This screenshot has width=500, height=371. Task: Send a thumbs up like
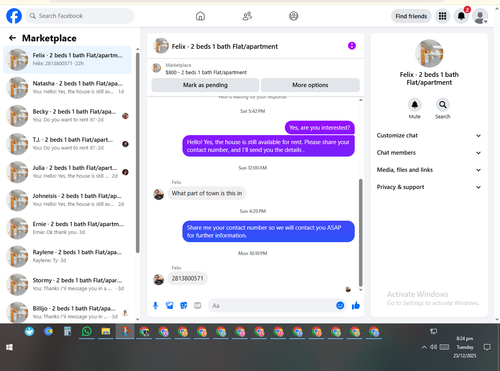356,305
